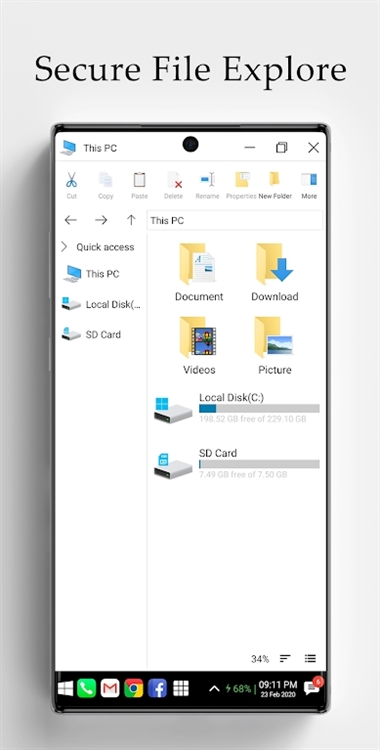Select the Copy toolbar icon
The width and height of the screenshot is (380, 750).
tap(105, 180)
